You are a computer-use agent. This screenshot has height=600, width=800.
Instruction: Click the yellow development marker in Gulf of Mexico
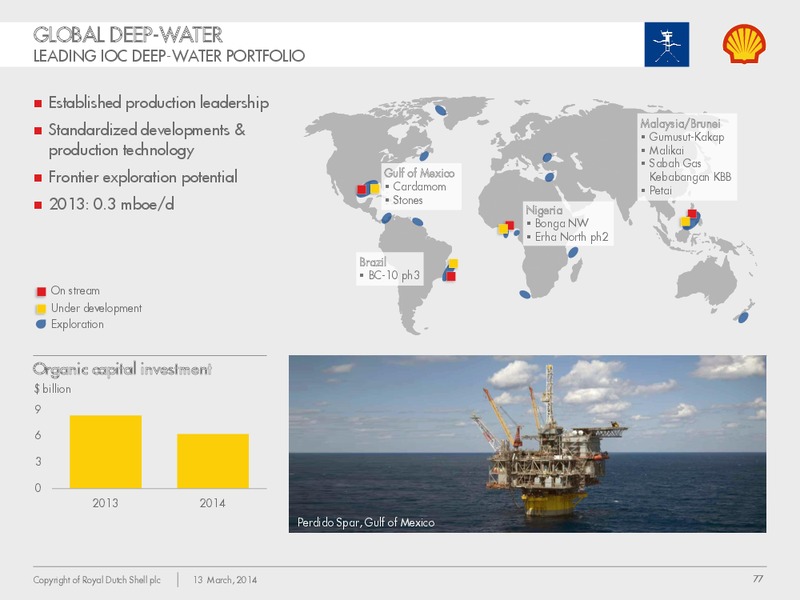point(374,189)
